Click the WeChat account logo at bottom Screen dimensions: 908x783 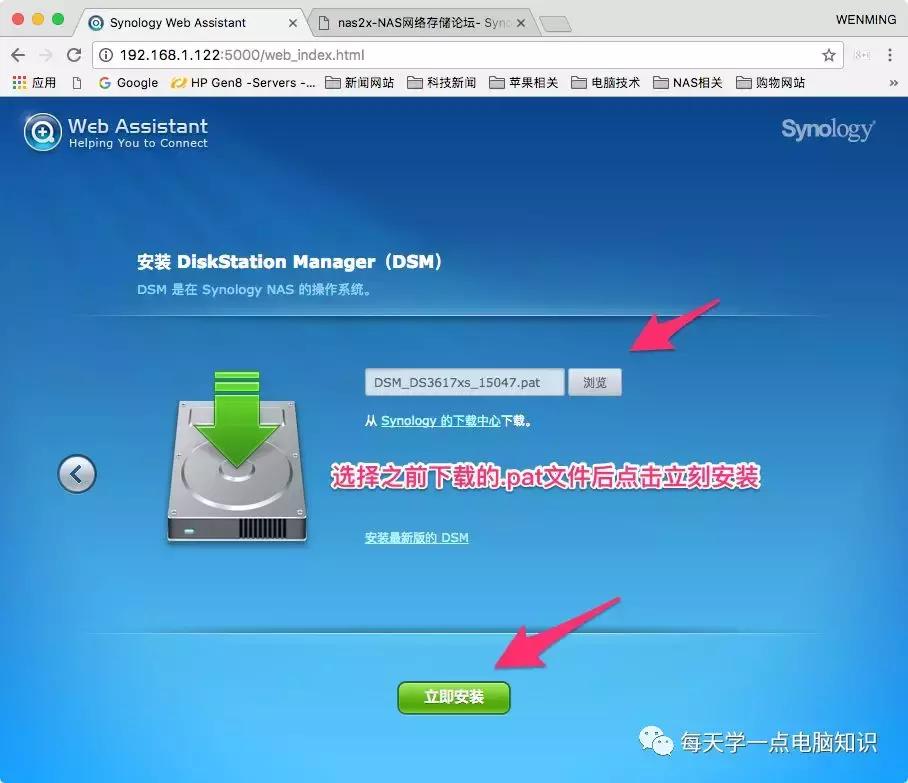pos(656,742)
